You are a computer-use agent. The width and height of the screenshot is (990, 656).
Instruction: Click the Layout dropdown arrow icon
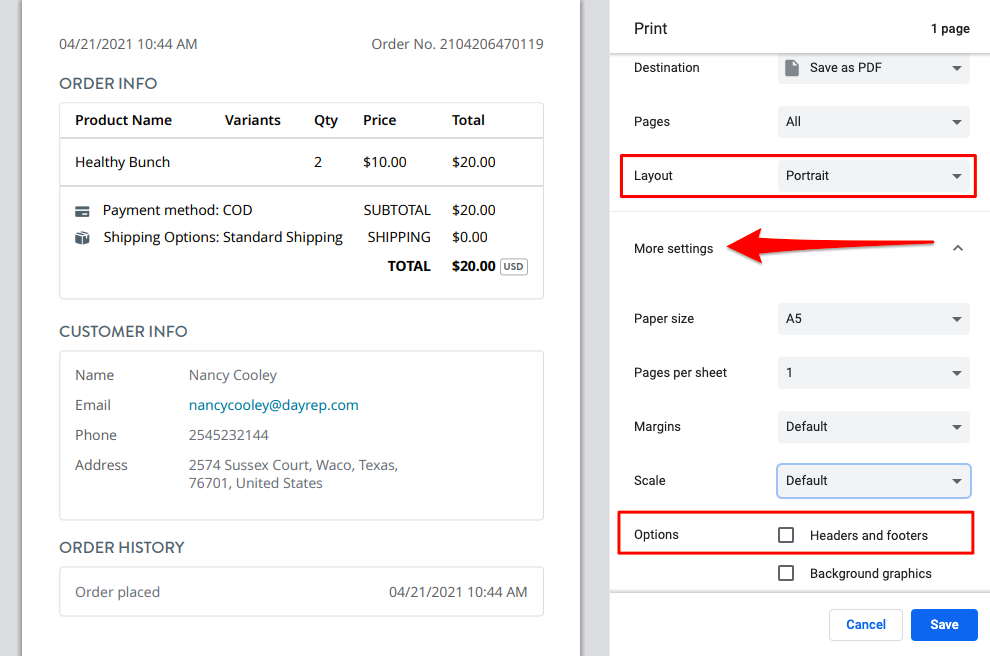957,175
